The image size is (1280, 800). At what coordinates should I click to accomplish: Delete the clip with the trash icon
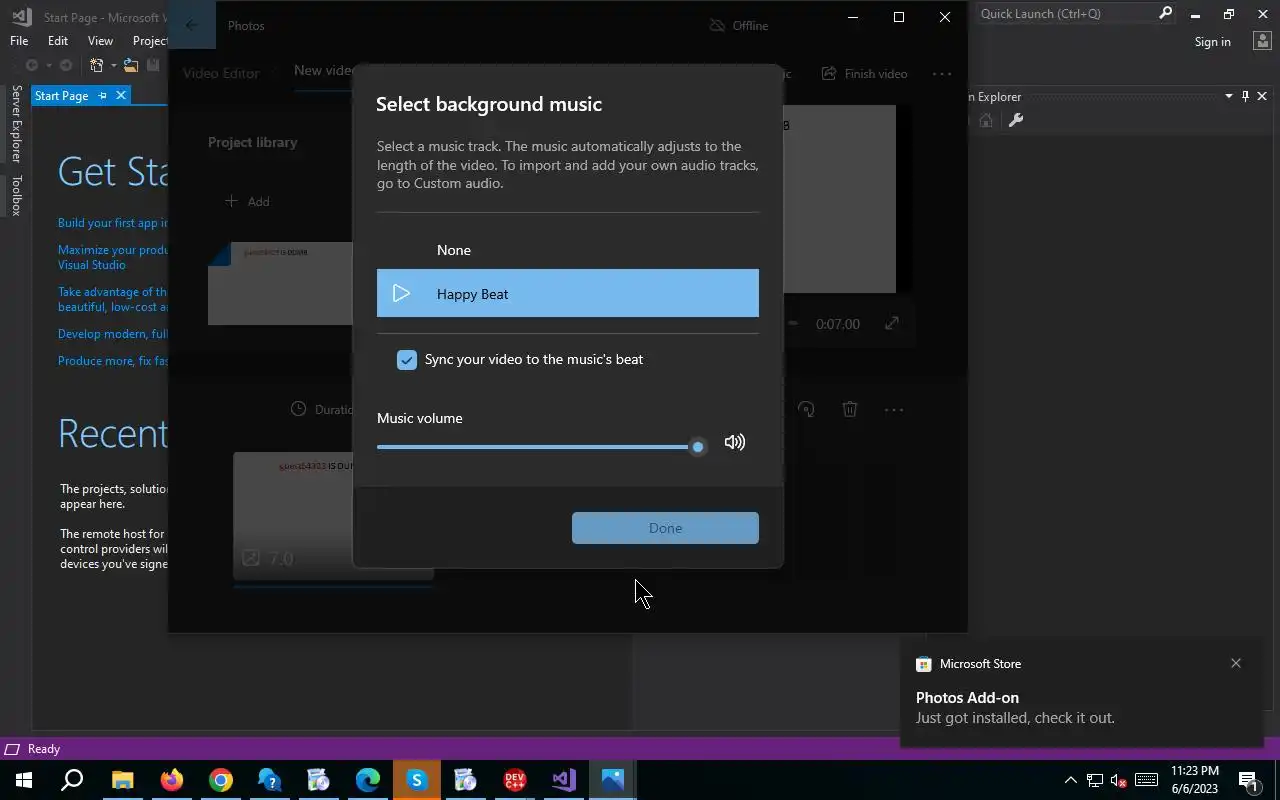[x=850, y=409]
